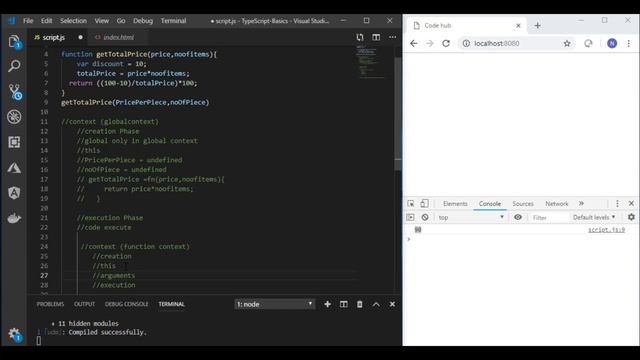This screenshot has width=640, height=360.
Task: Select the TERMINAL panel tab
Action: click(x=171, y=304)
